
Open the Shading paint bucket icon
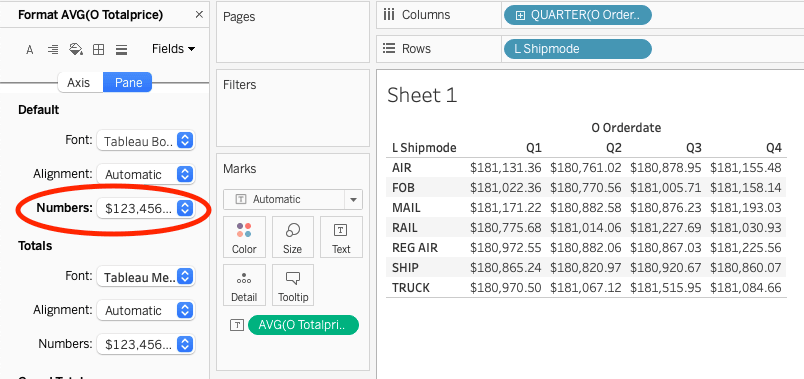click(x=75, y=49)
